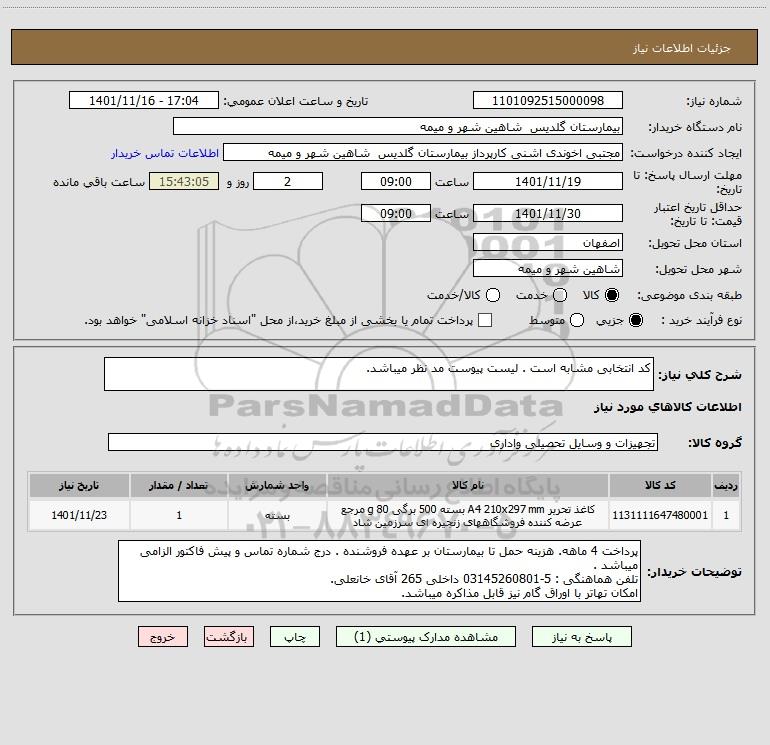Select the کالا radio button

[612, 295]
